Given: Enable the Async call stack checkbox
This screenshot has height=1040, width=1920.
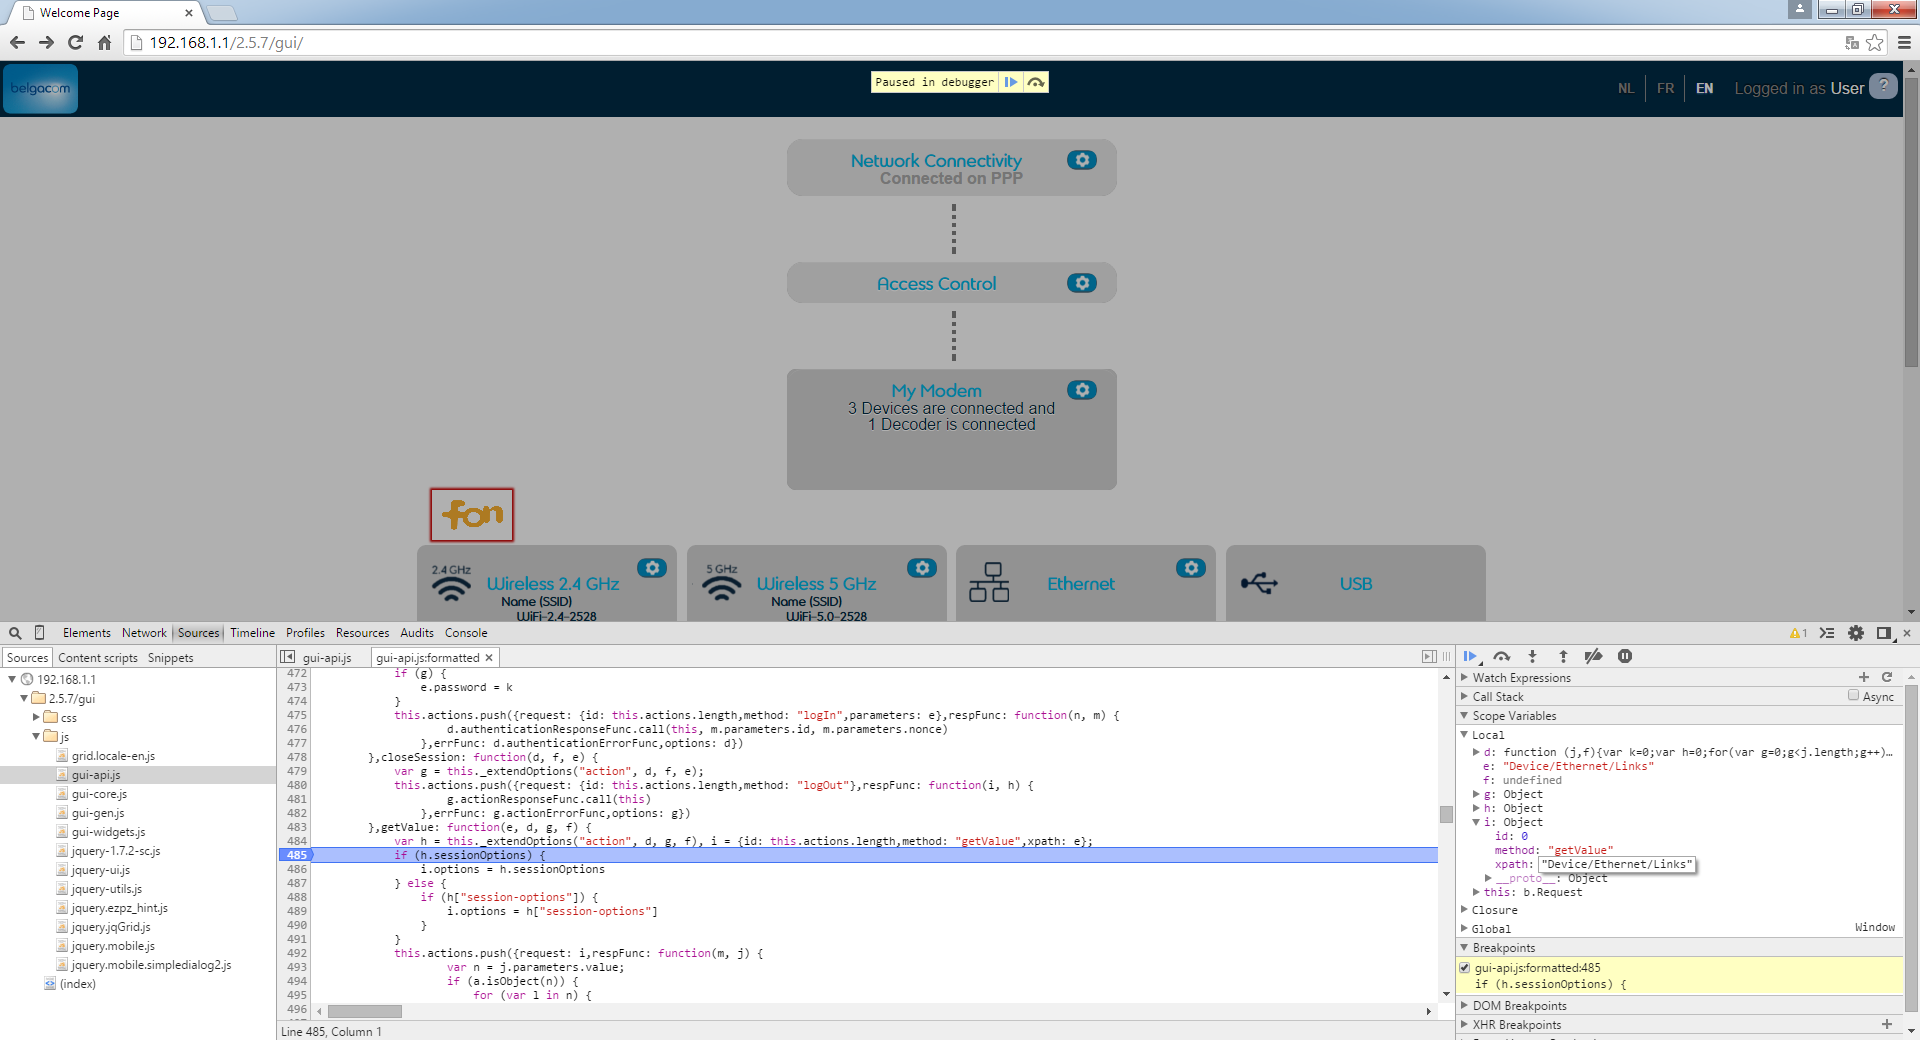Looking at the screenshot, I should click(x=1853, y=696).
